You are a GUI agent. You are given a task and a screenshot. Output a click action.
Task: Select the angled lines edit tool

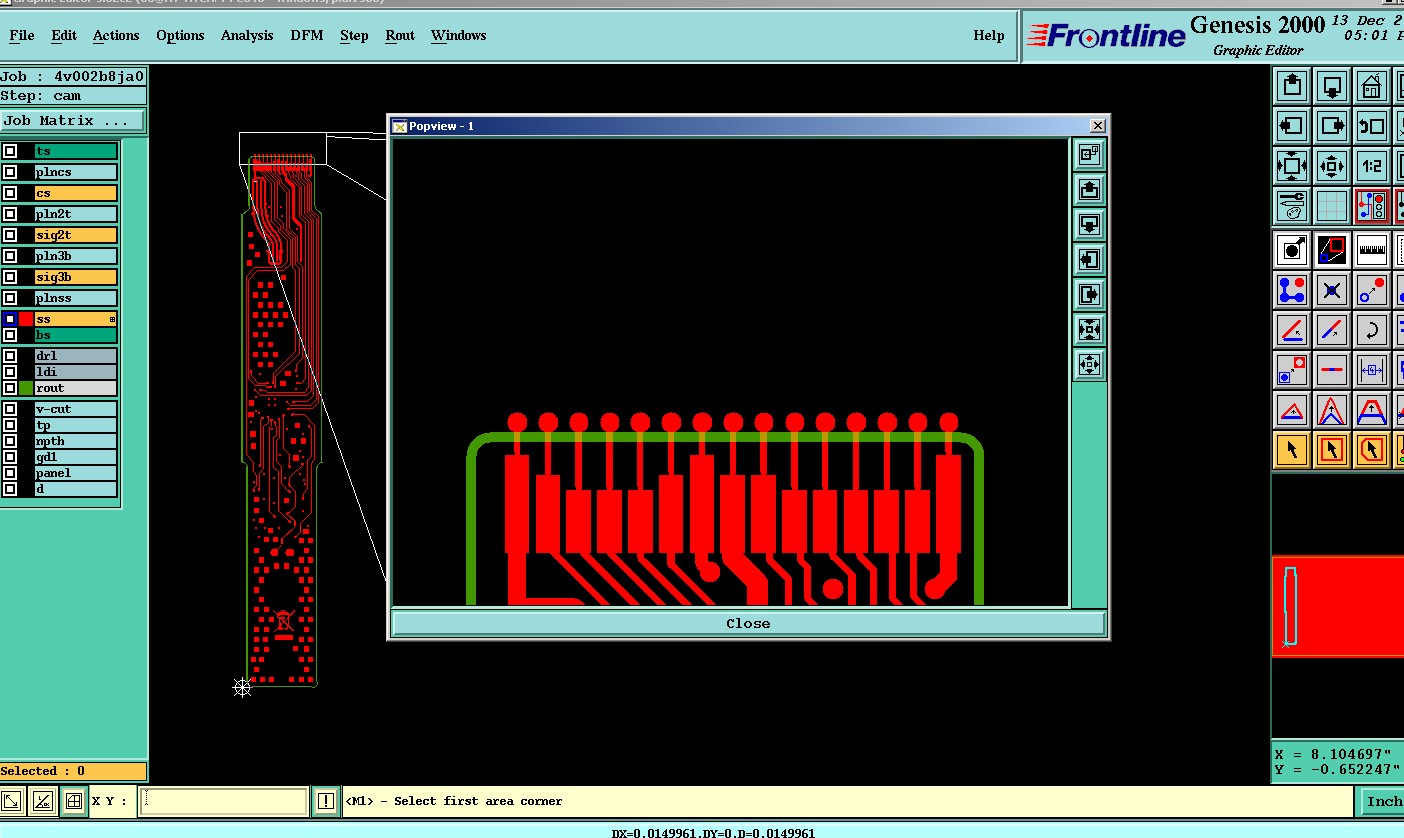[x=1292, y=330]
